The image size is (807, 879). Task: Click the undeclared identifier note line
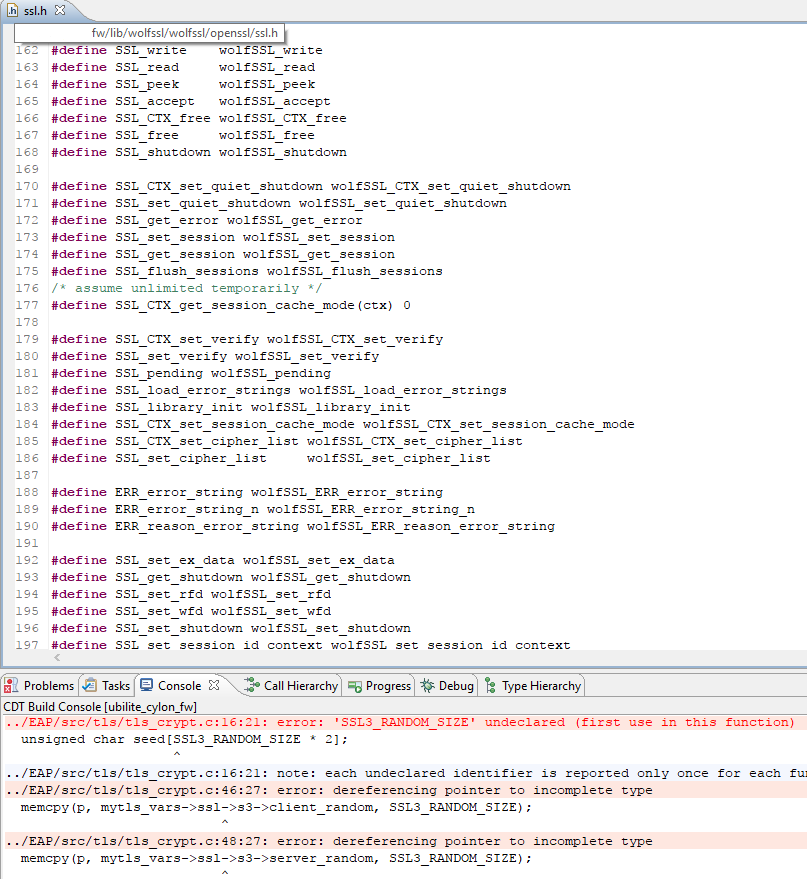(x=400, y=773)
